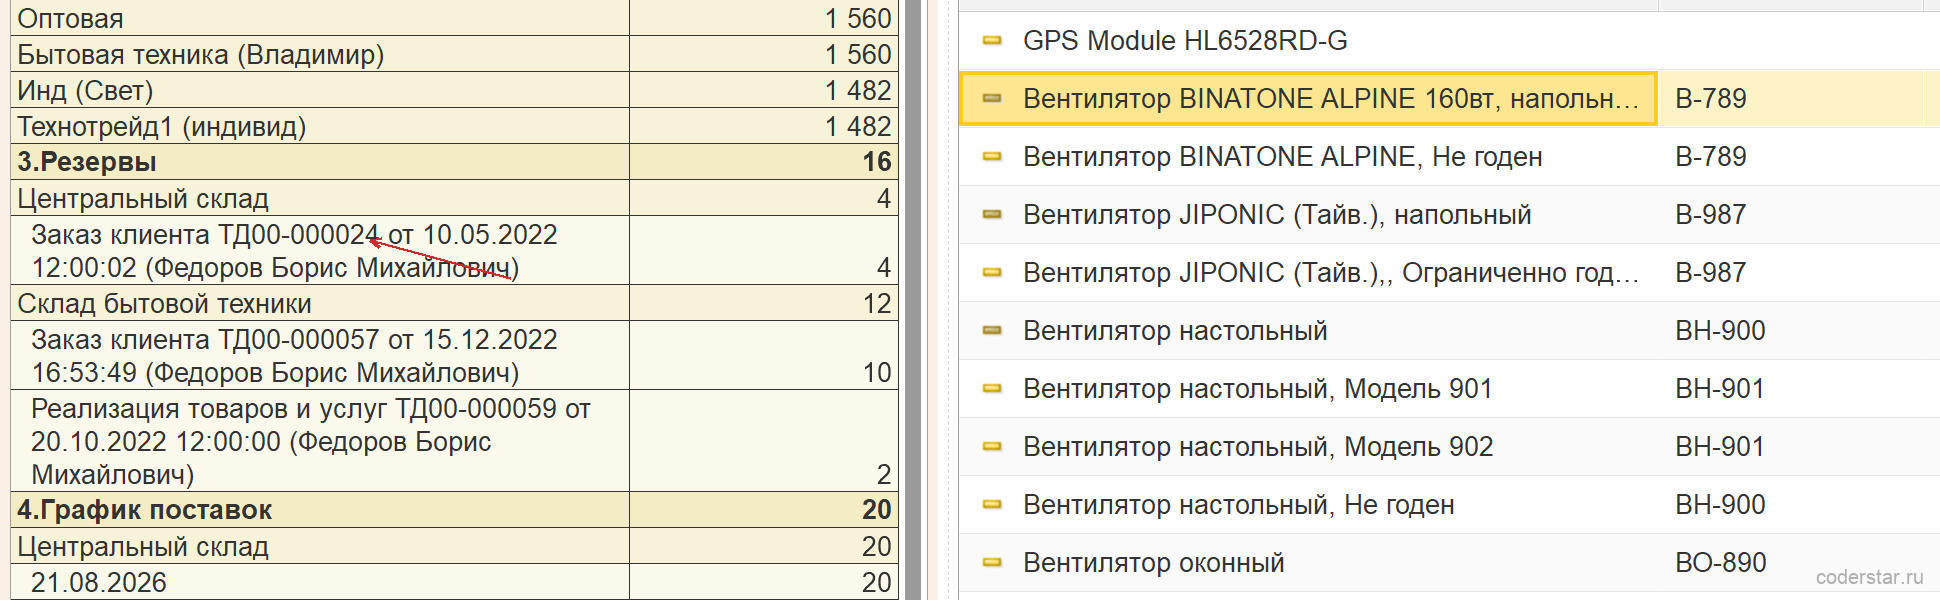Click the report panel vertical scrollbar
The width and height of the screenshot is (1940, 600).
pos(912,300)
